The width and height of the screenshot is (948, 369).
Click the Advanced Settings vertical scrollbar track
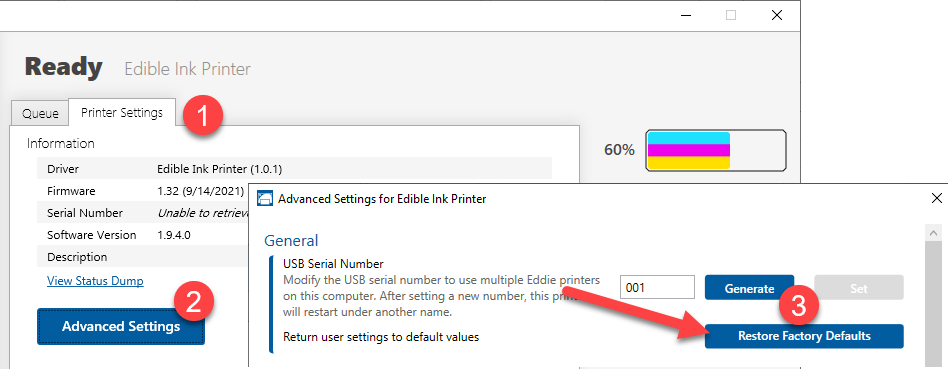[x=933, y=302]
